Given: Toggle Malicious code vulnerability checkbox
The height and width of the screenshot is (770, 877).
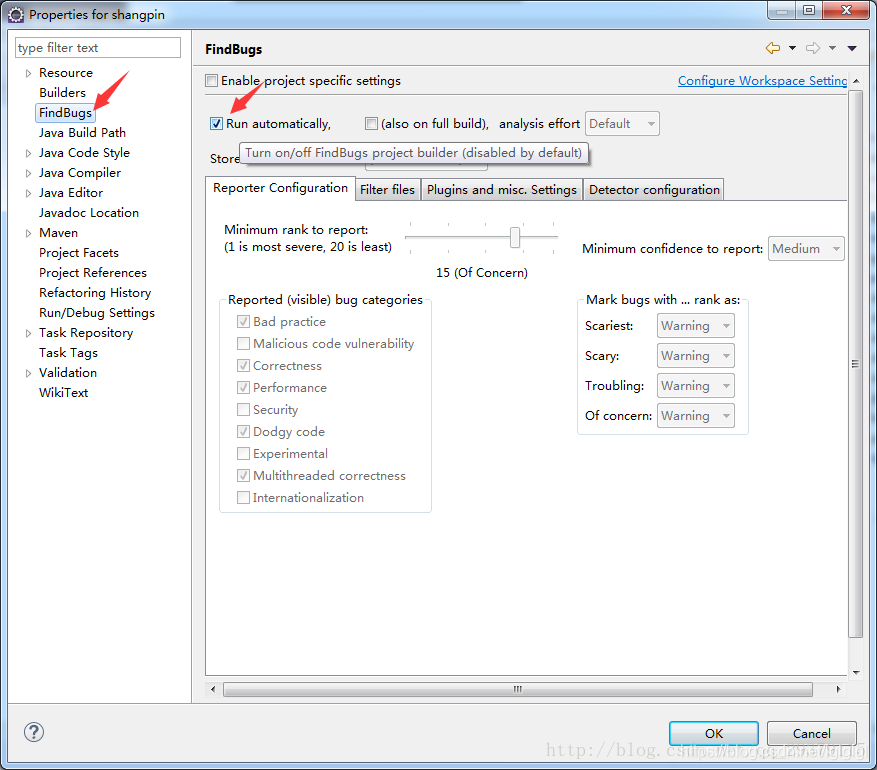Looking at the screenshot, I should (243, 343).
